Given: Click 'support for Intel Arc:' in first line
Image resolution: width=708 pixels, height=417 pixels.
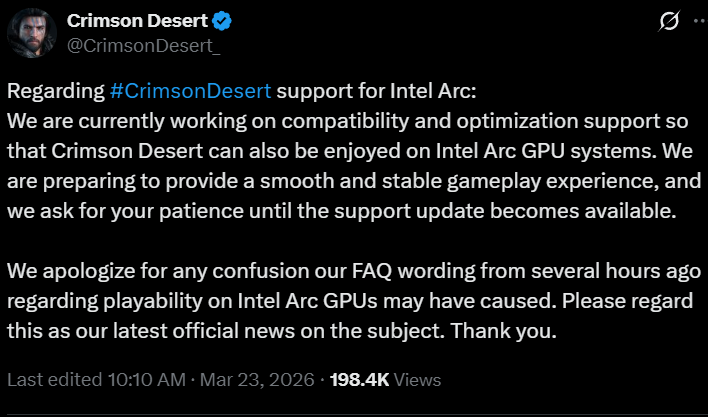Looking at the screenshot, I should click(x=376, y=92).
